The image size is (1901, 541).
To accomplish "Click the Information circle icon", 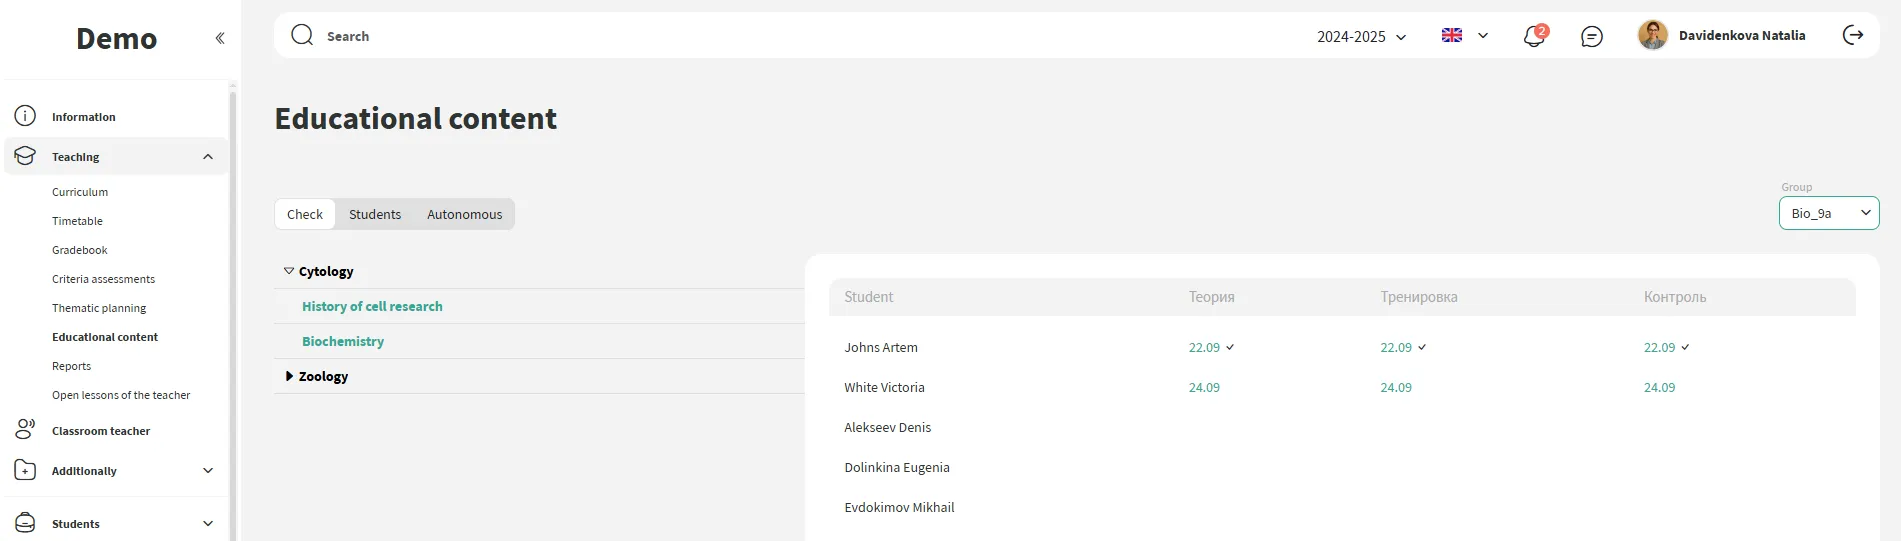I will 25,116.
